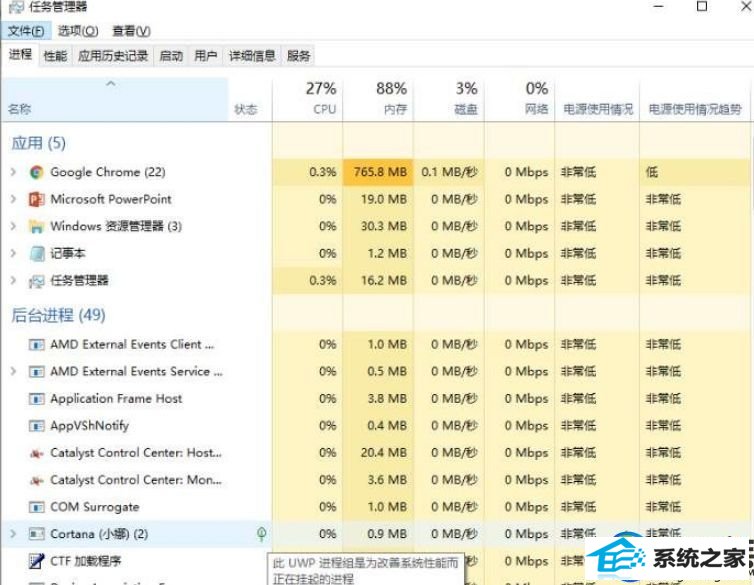Sort by the 磁盘 column header
This screenshot has width=754, height=585.
(x=449, y=99)
